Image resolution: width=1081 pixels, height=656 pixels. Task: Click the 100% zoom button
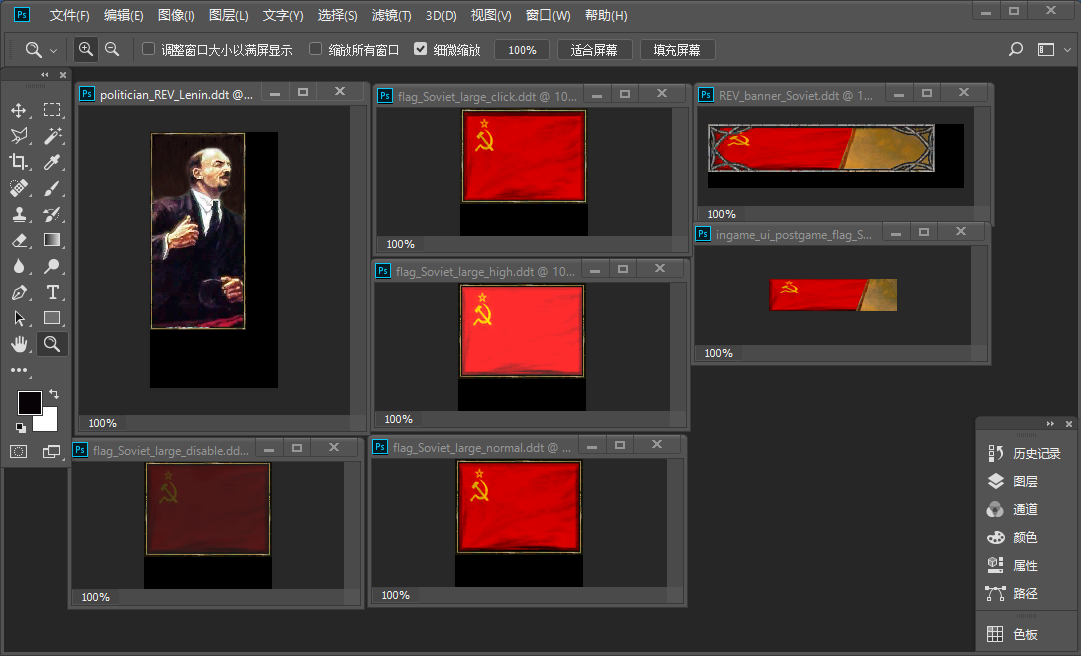point(522,50)
